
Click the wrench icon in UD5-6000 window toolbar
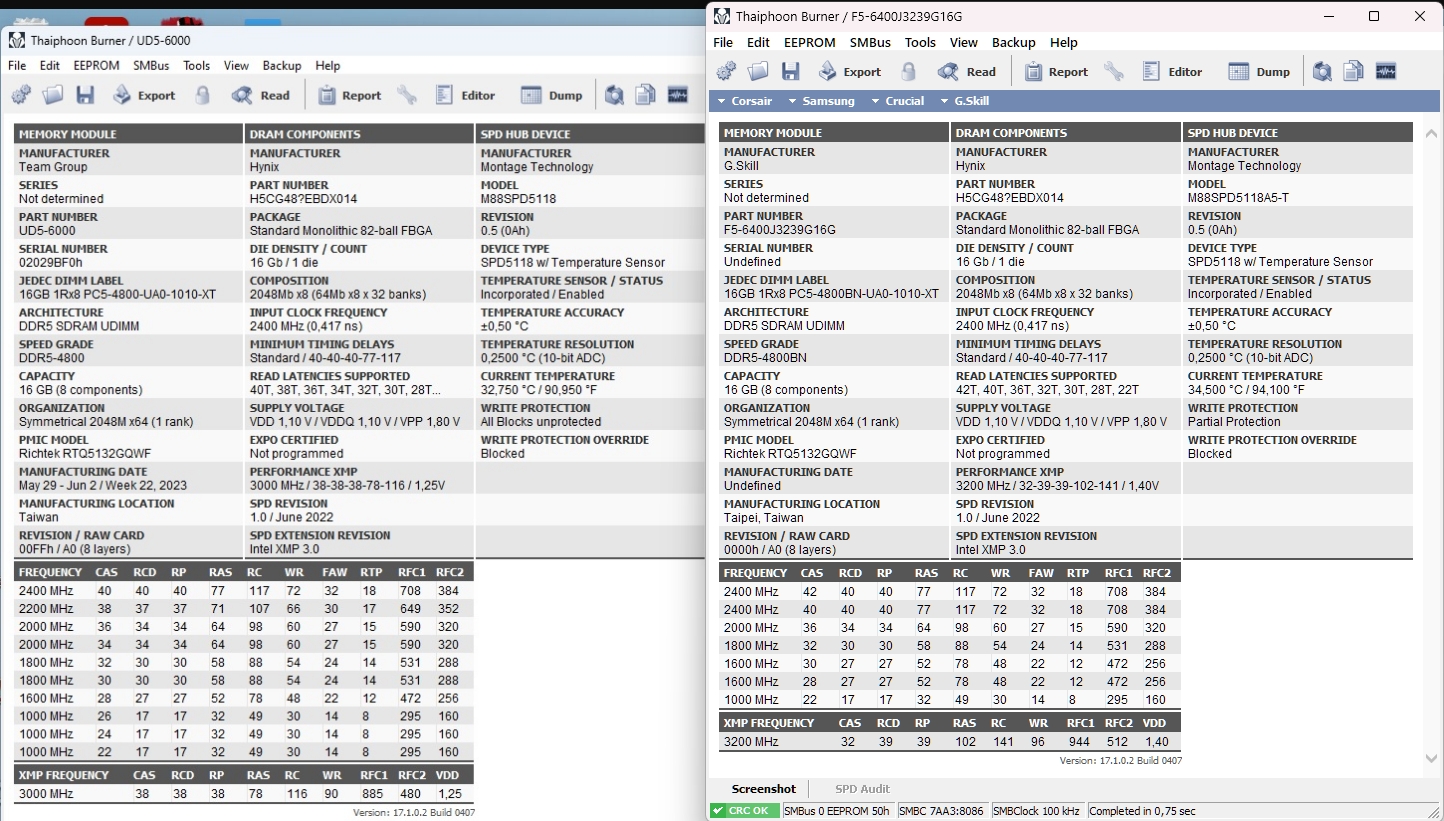406,95
